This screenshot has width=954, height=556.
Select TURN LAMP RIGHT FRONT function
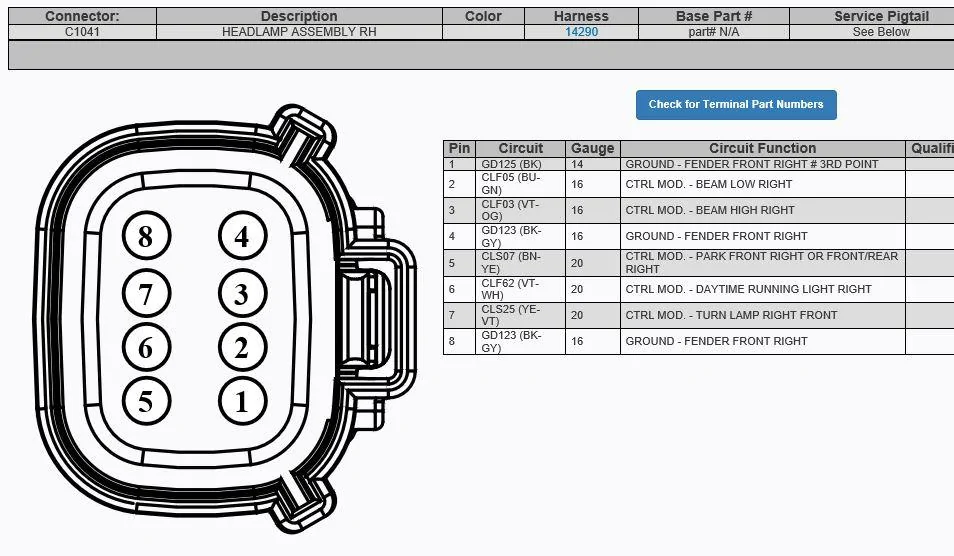pyautogui.click(x=762, y=315)
